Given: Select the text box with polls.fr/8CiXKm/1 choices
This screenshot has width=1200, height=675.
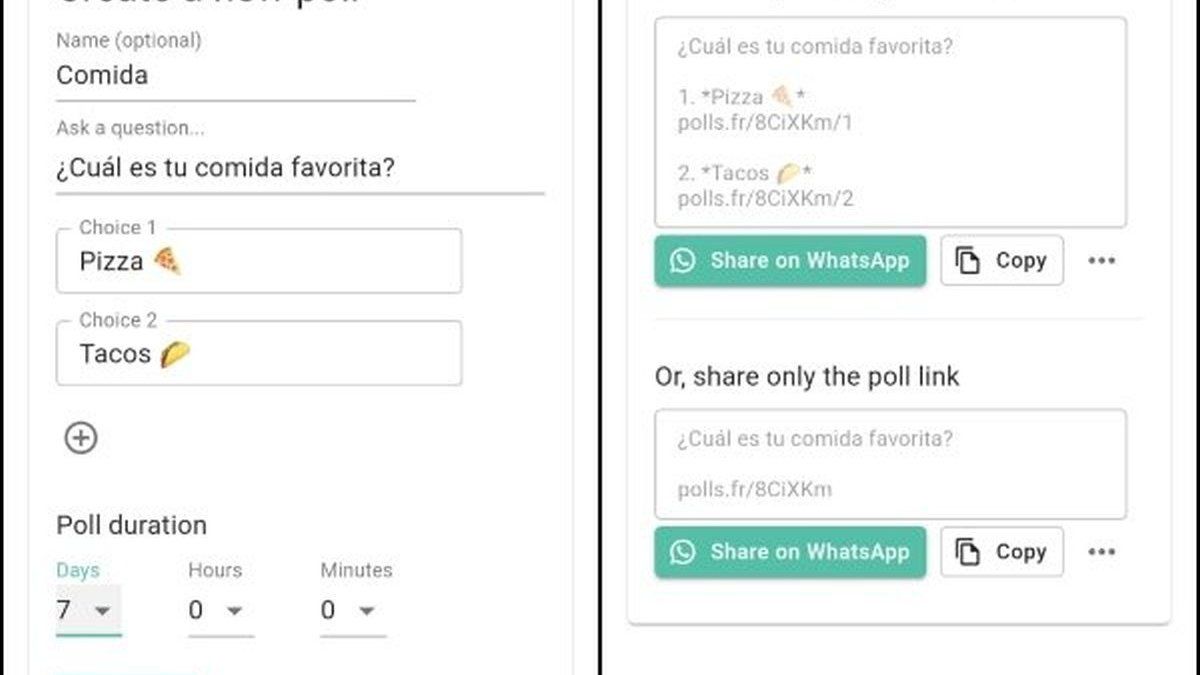Looking at the screenshot, I should coord(890,122).
